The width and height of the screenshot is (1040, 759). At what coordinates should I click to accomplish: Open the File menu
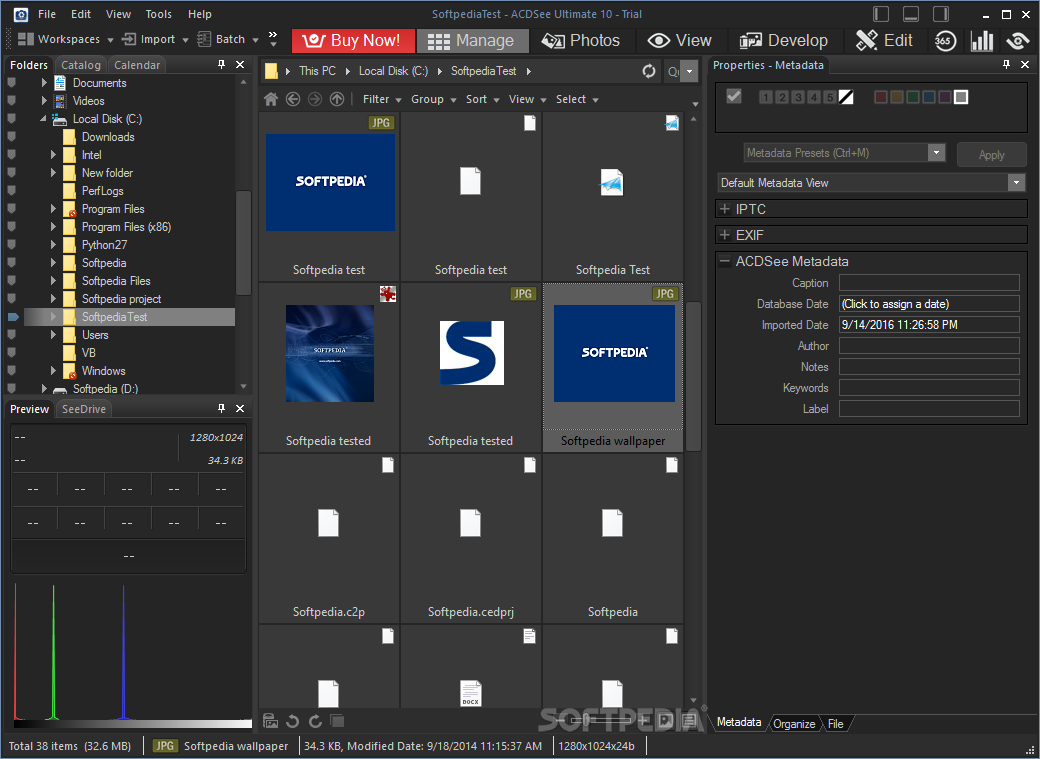[x=47, y=14]
